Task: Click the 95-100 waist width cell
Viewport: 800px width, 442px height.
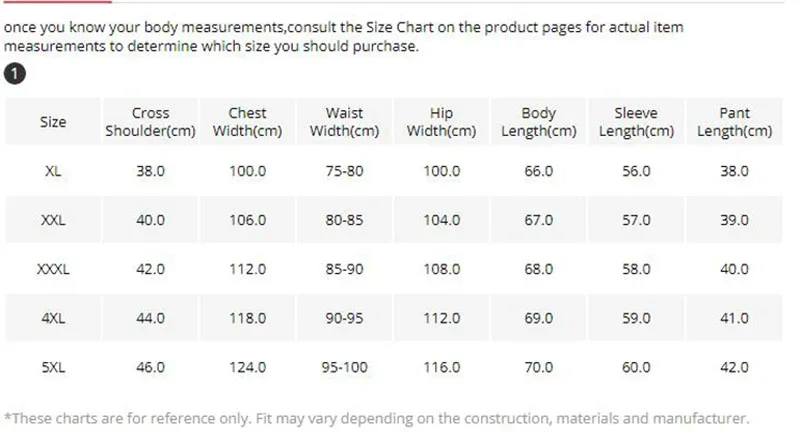Action: [344, 367]
